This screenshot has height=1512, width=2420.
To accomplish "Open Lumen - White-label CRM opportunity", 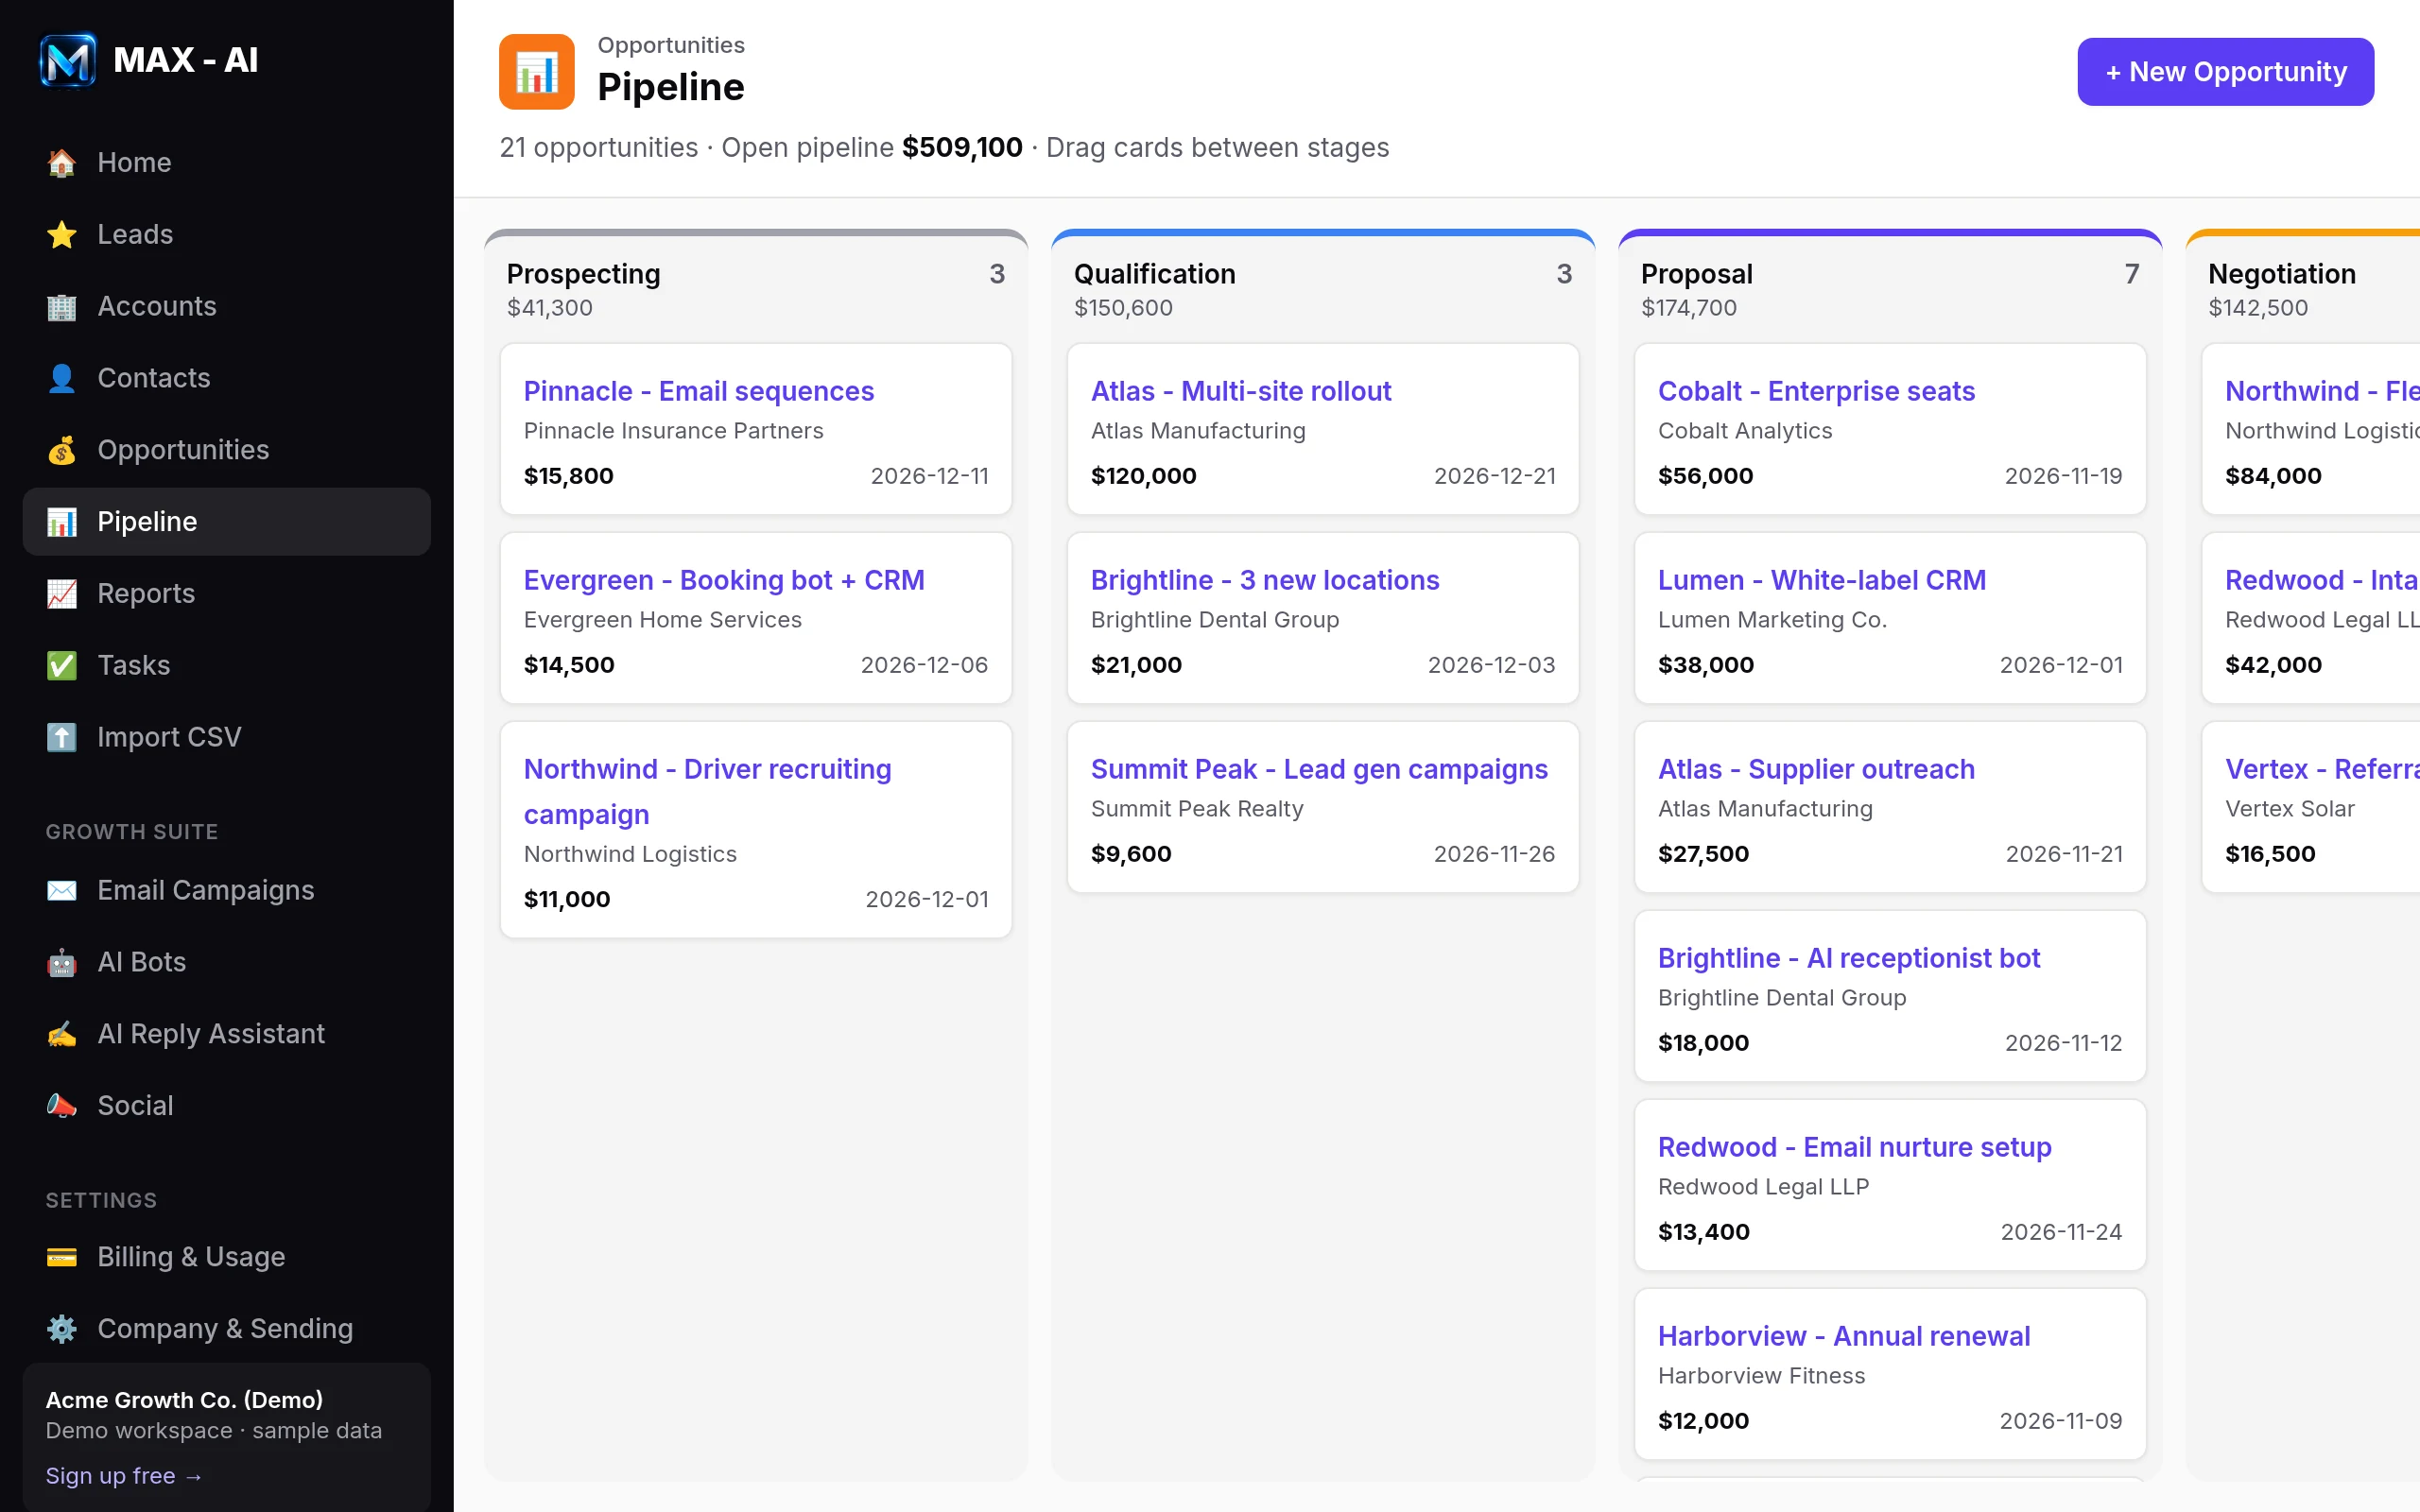I will (x=1822, y=580).
